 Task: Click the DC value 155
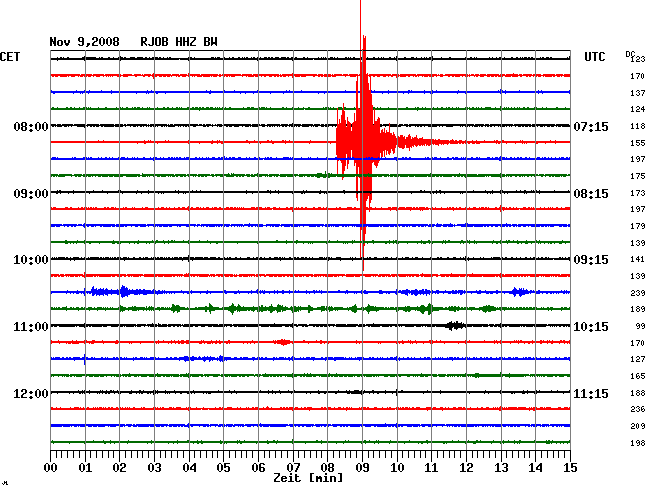638,143
